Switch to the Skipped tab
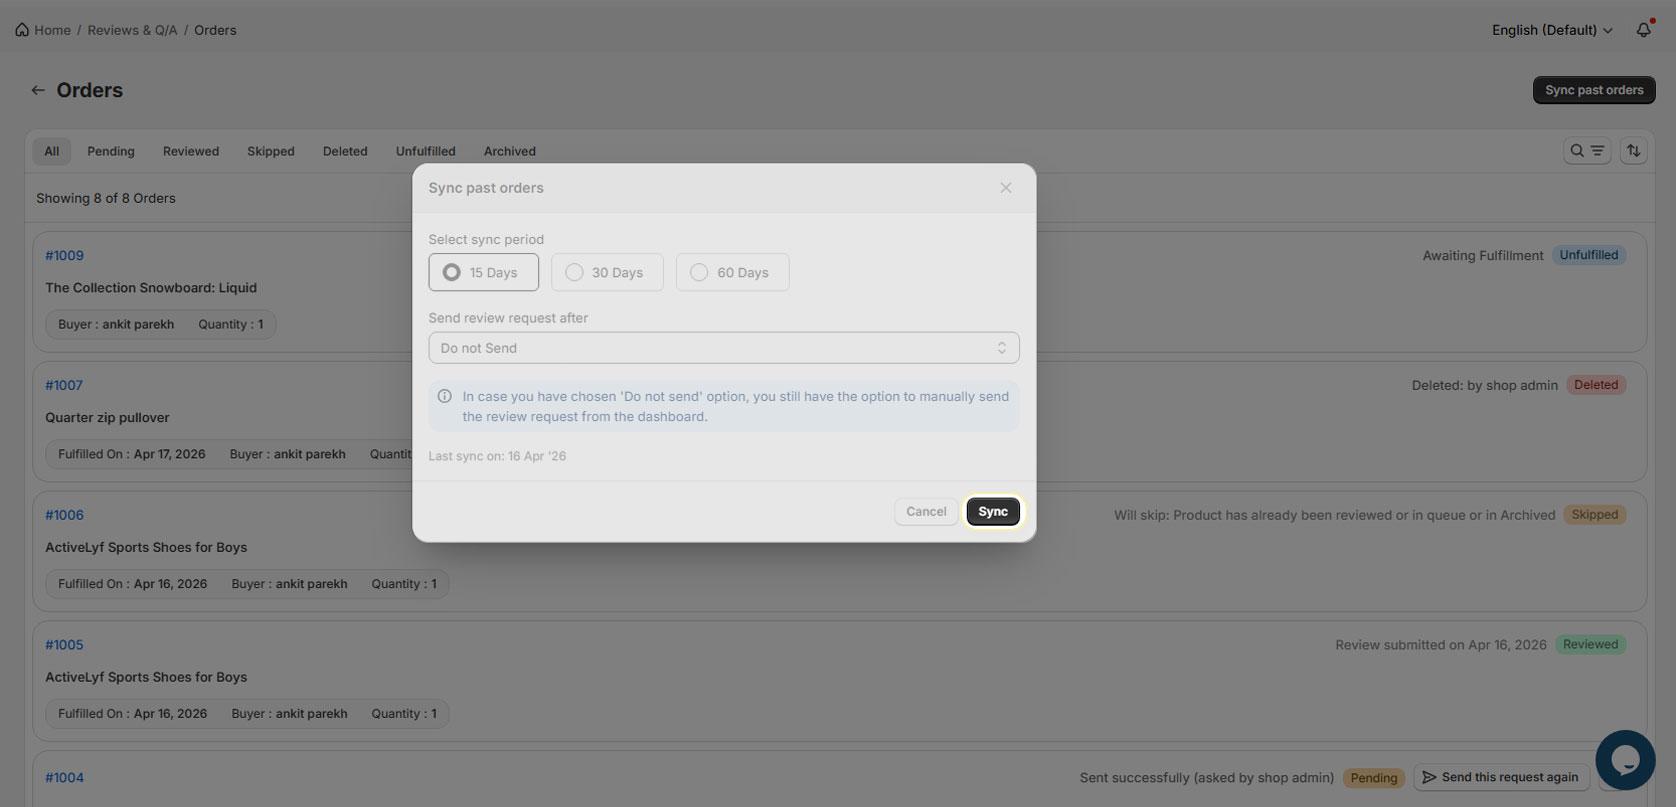Viewport: 1676px width, 807px height. pyautogui.click(x=271, y=151)
